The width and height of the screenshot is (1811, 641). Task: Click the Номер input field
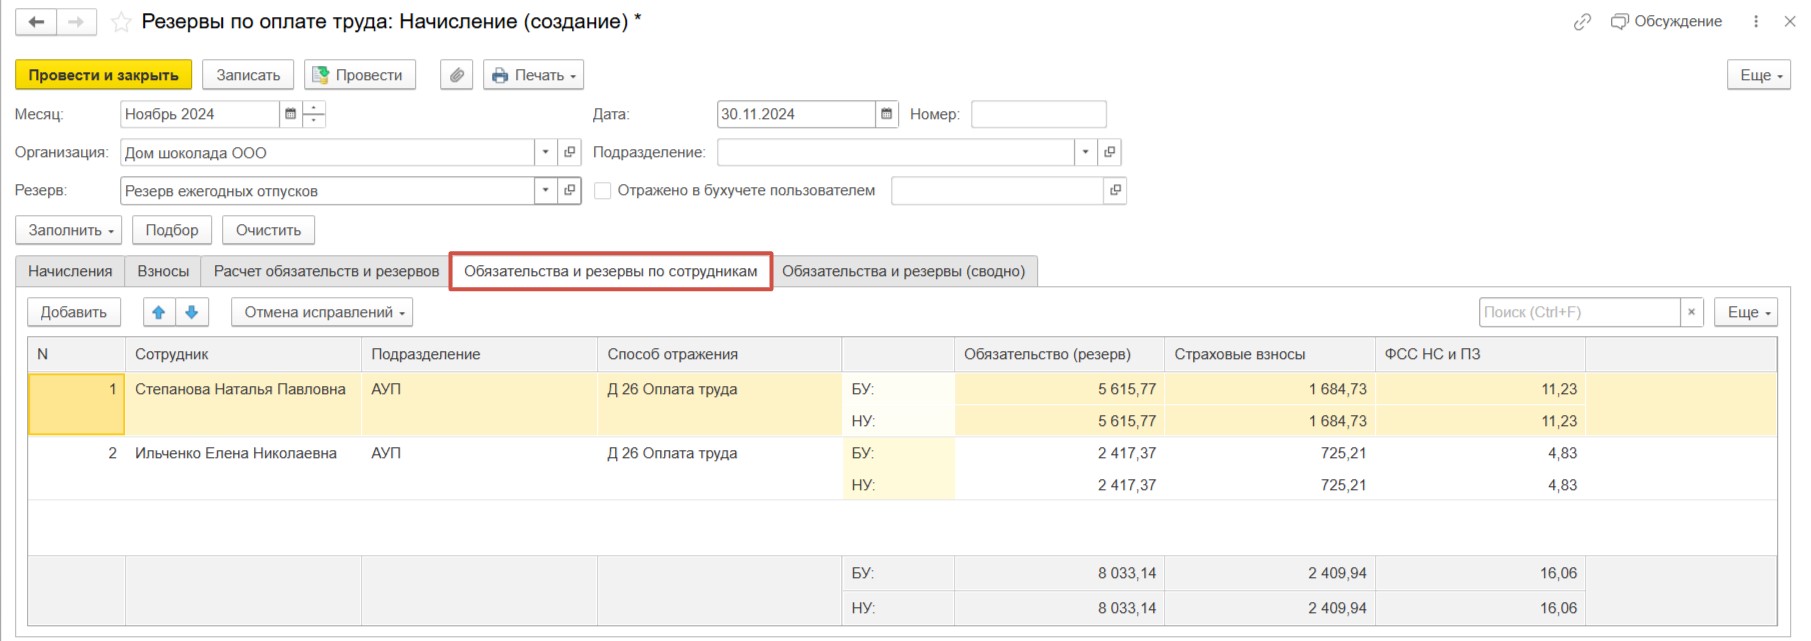(1038, 114)
